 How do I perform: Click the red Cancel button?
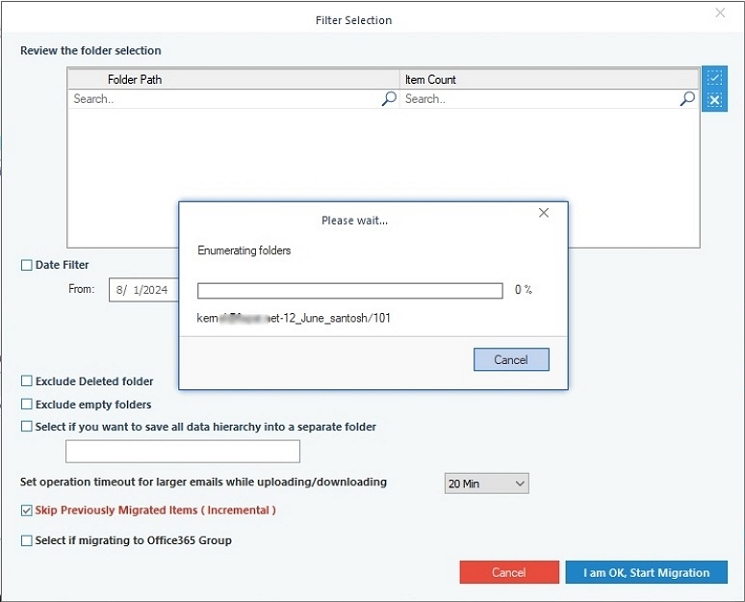click(x=509, y=573)
